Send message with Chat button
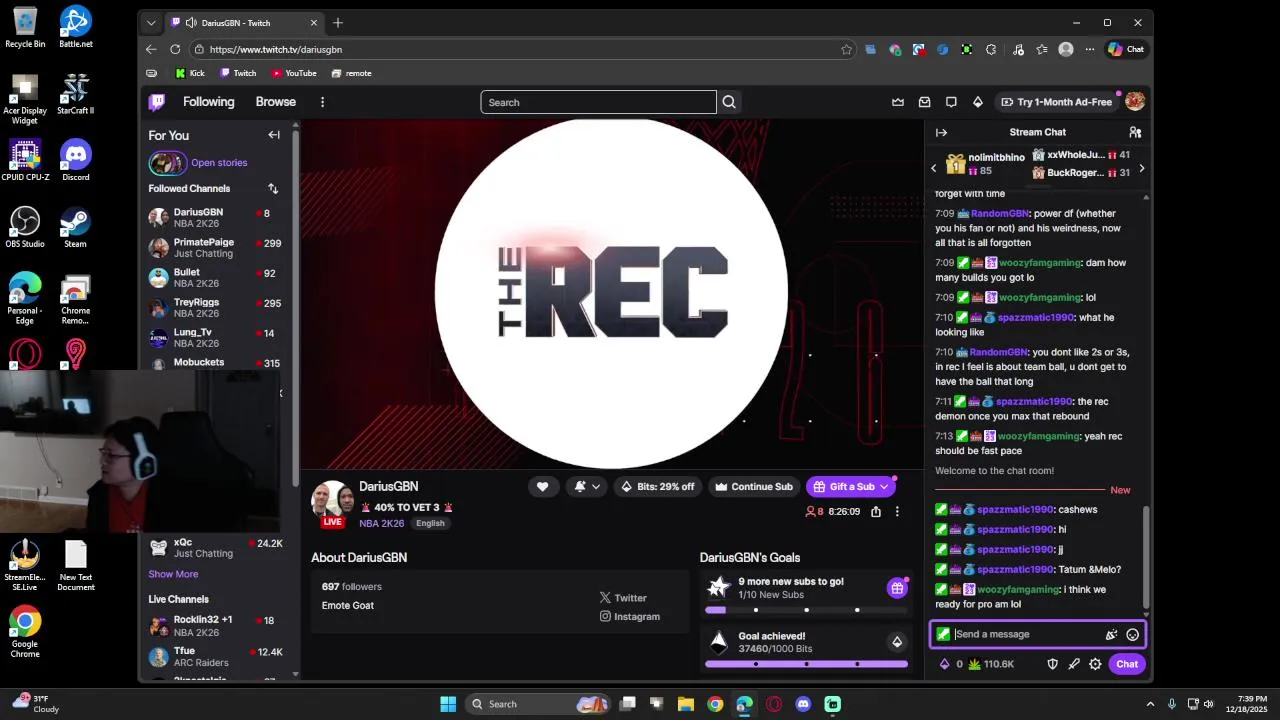This screenshot has height=720, width=1280. point(1127,664)
